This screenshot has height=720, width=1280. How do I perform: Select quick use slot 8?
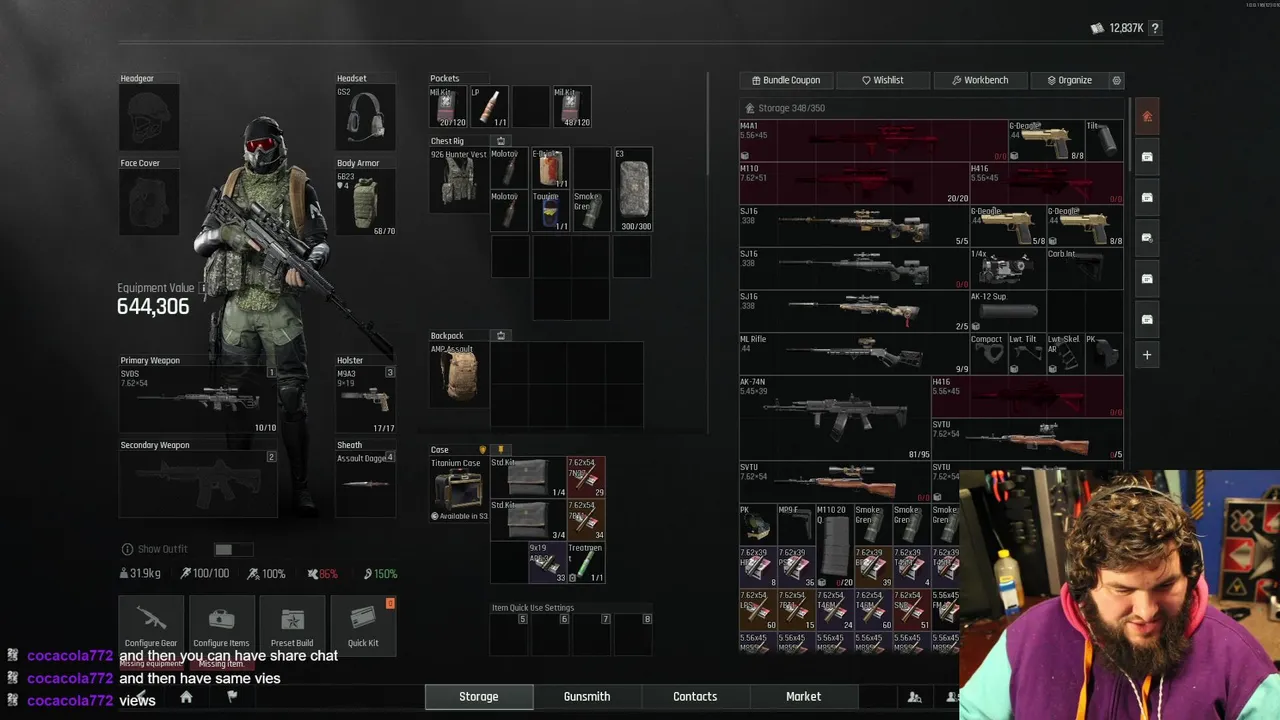pyautogui.click(x=633, y=634)
